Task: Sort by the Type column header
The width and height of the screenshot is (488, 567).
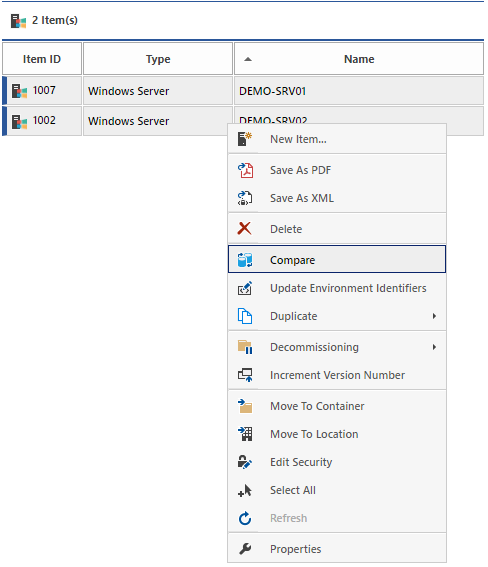Action: pos(158,59)
